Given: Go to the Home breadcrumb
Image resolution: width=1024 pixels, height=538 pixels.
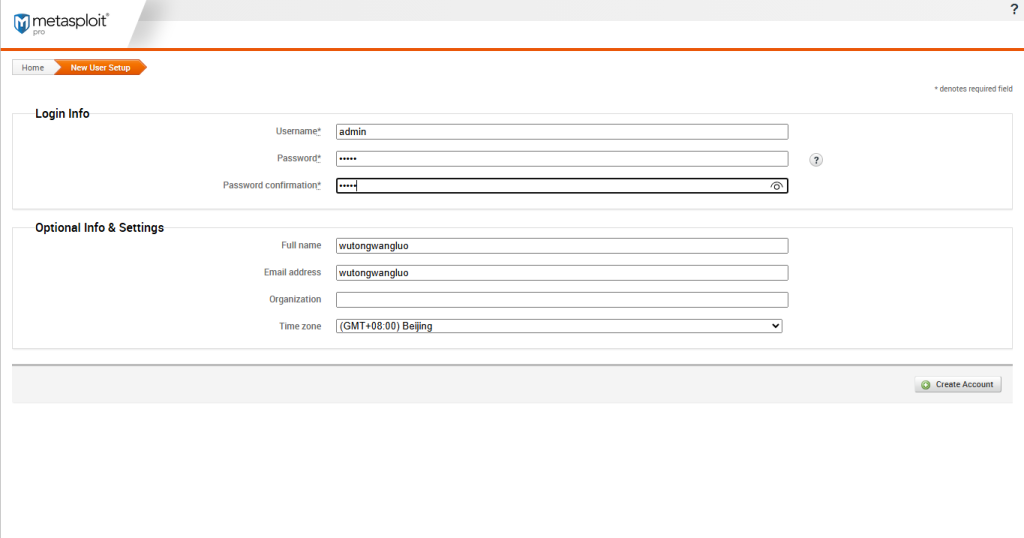Looking at the screenshot, I should coord(33,68).
